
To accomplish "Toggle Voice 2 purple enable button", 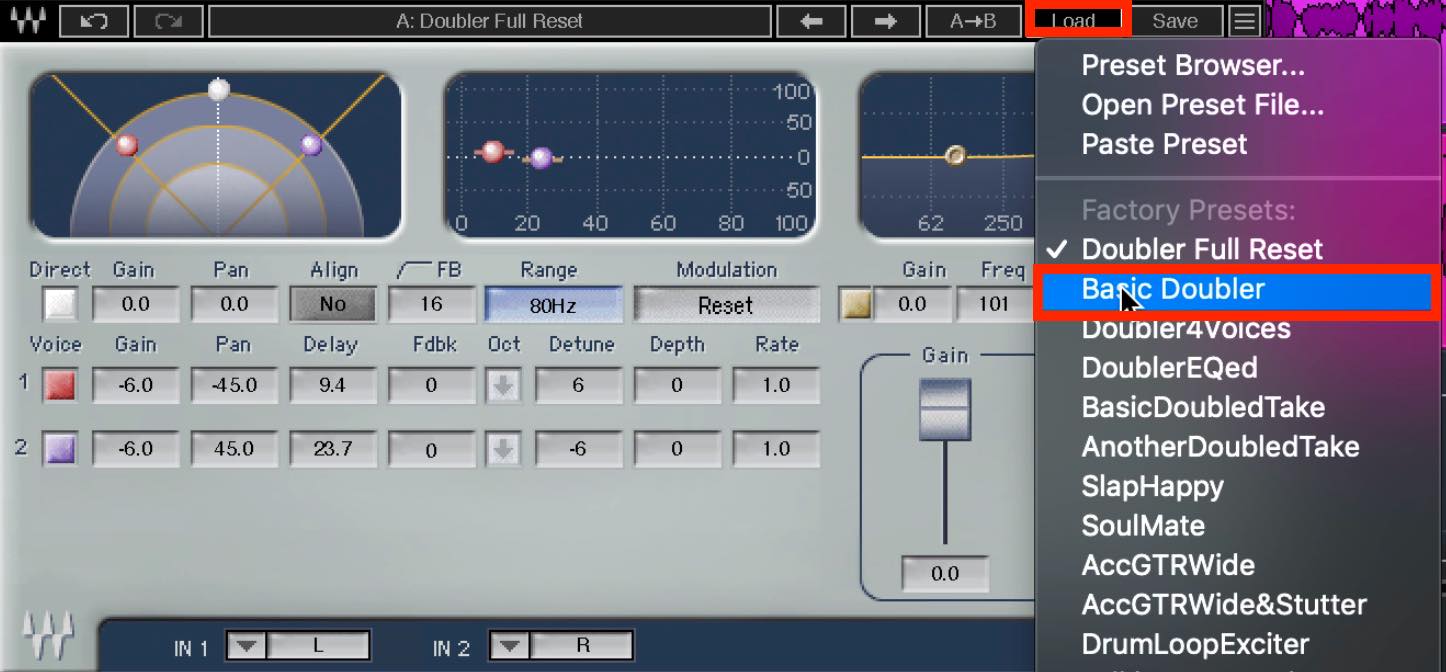I will click(x=60, y=450).
